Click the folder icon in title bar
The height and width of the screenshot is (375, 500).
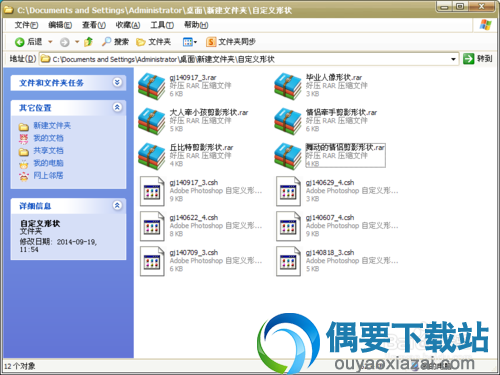click(8, 10)
